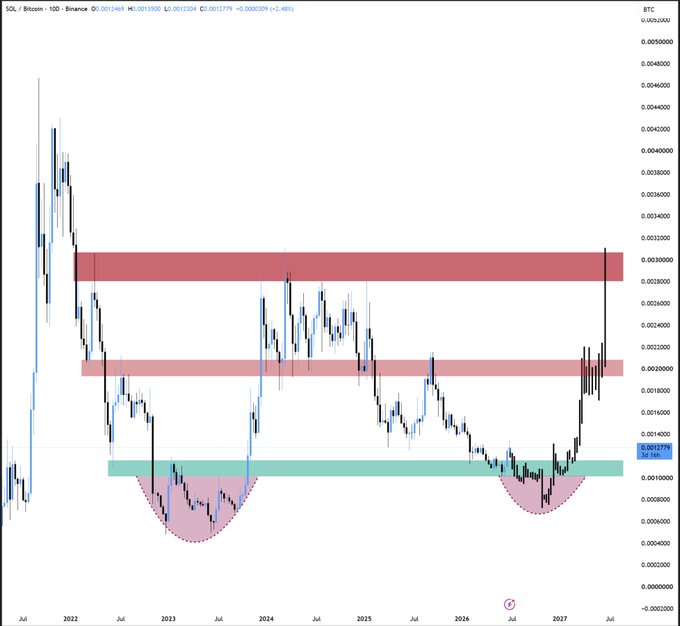Image resolution: width=680 pixels, height=626 pixels.
Task: Click the low value L0.0012304
Action: click(x=180, y=9)
